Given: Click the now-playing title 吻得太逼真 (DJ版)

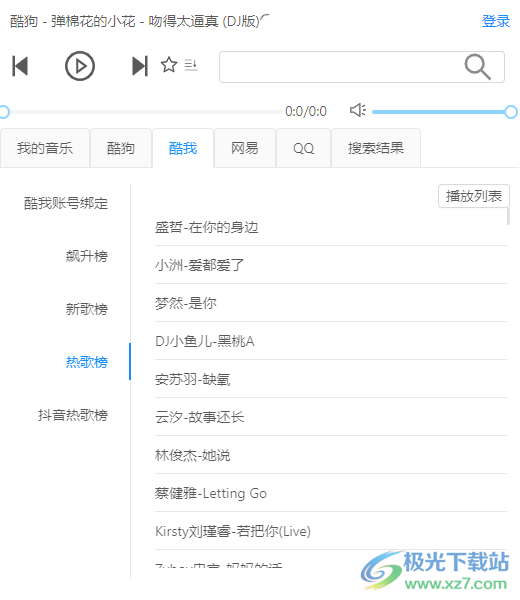Looking at the screenshot, I should [x=204, y=21].
